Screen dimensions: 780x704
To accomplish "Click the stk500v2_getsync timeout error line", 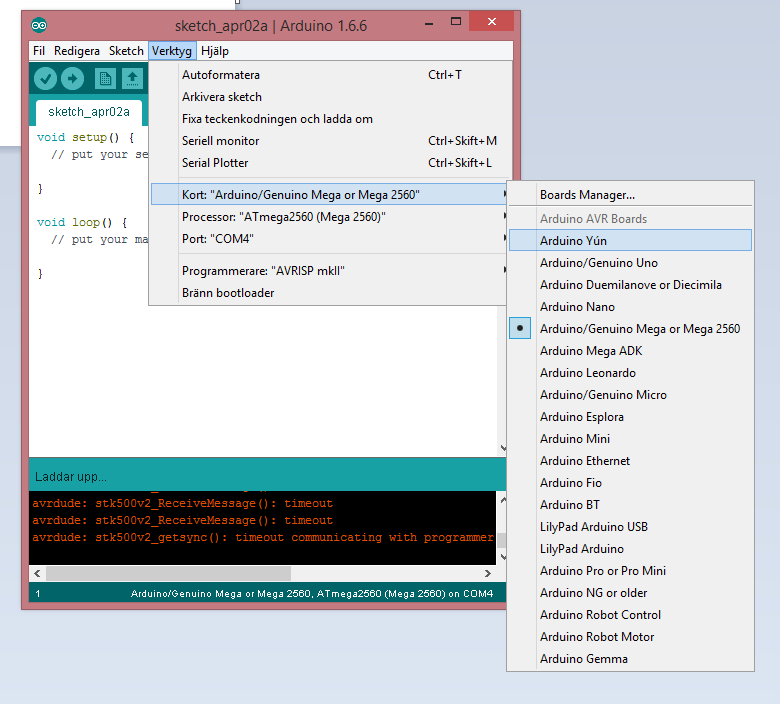I will [263, 537].
